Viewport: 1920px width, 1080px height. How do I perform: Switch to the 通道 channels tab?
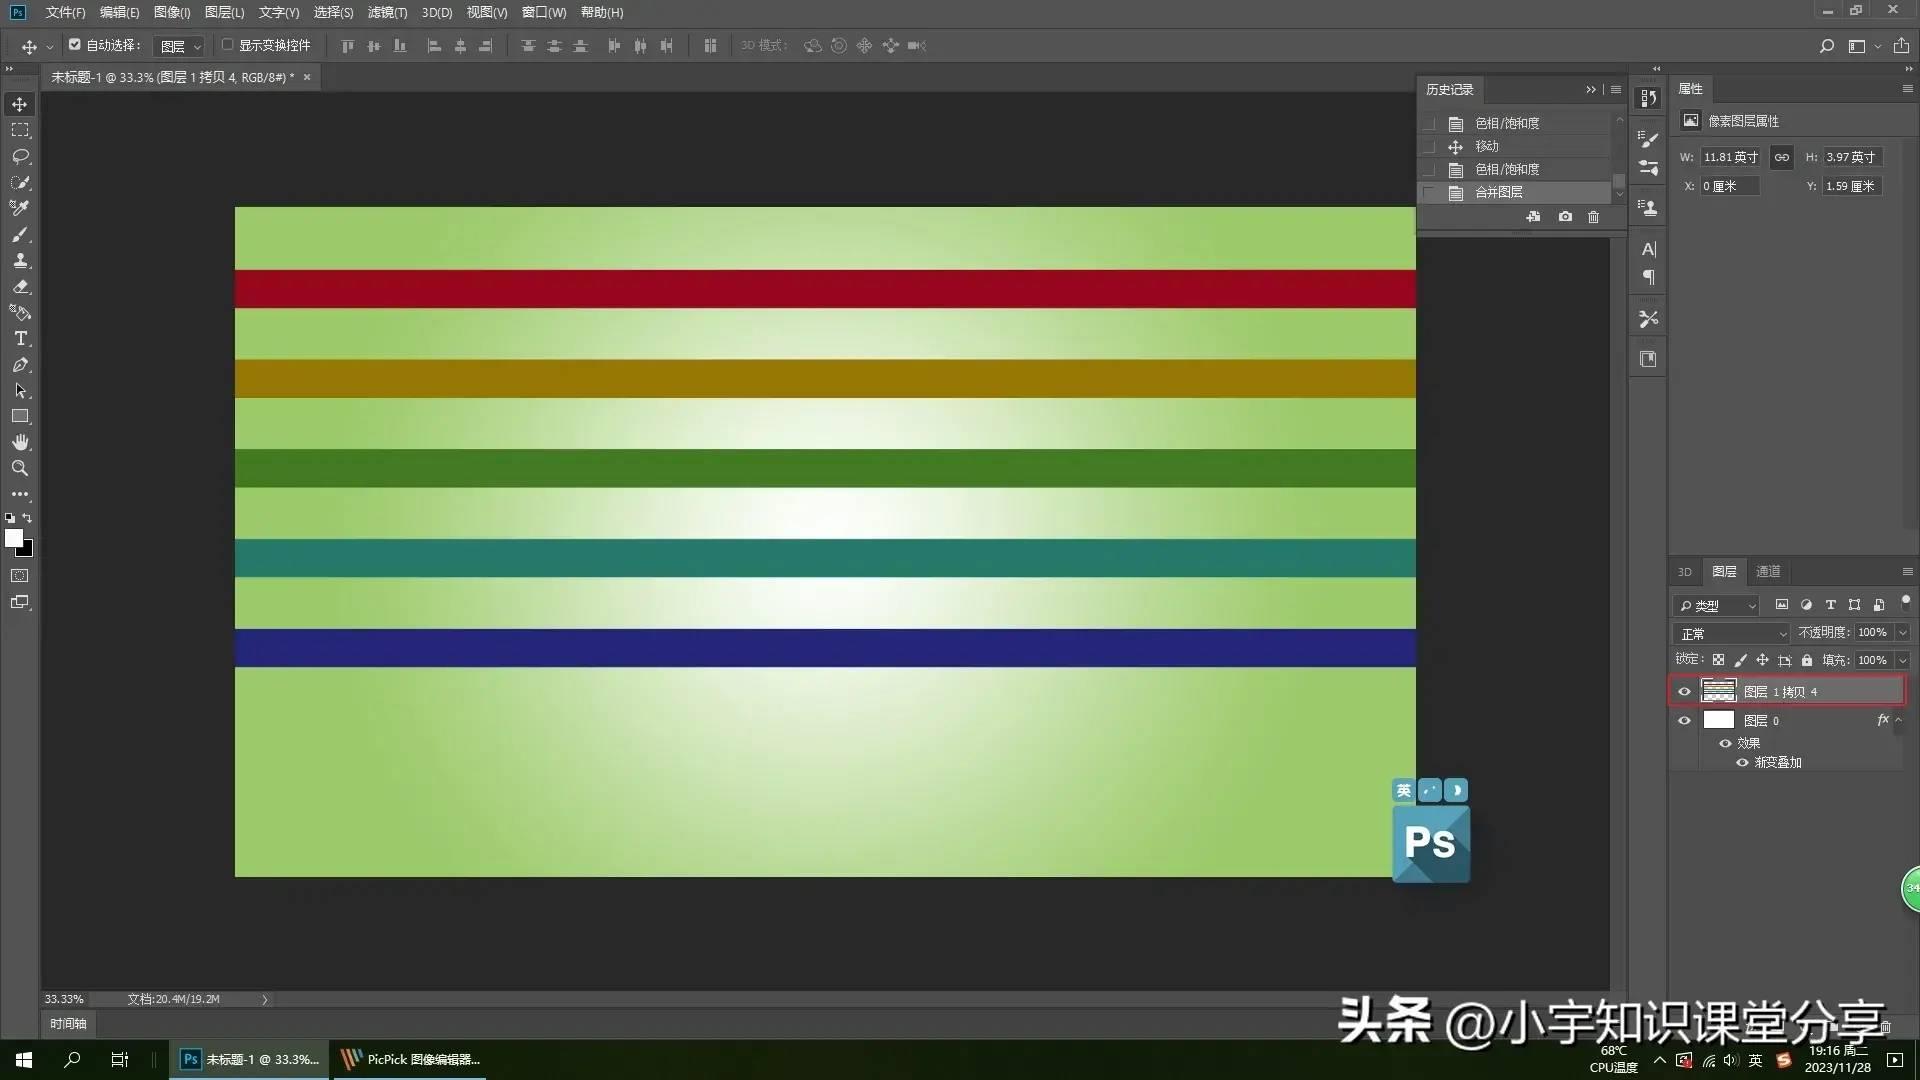tap(1768, 571)
